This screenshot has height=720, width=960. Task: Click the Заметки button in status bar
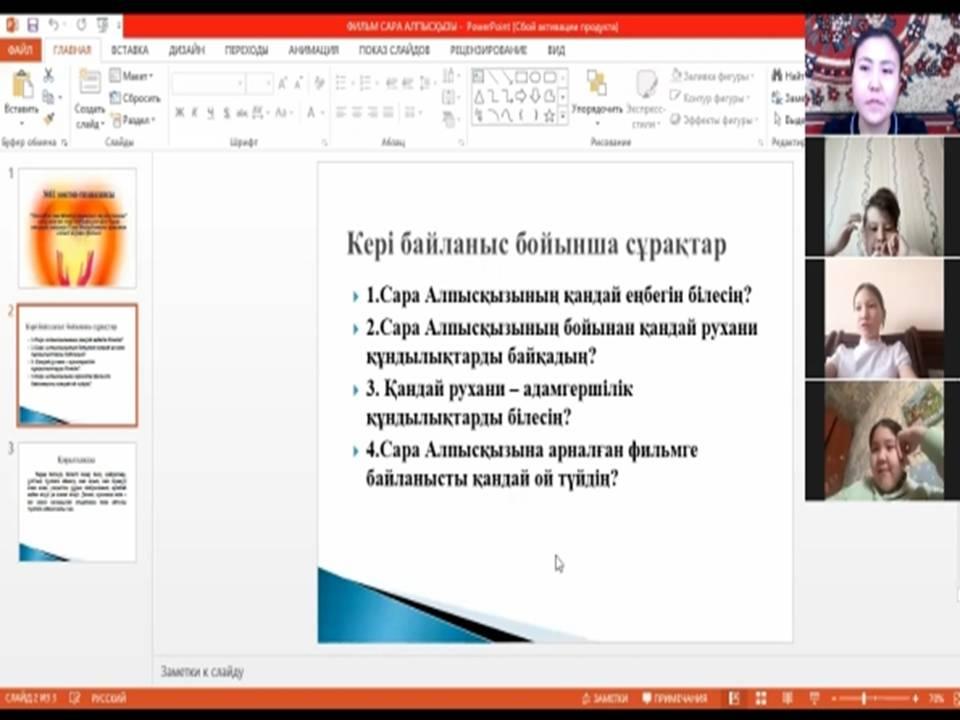[603, 698]
